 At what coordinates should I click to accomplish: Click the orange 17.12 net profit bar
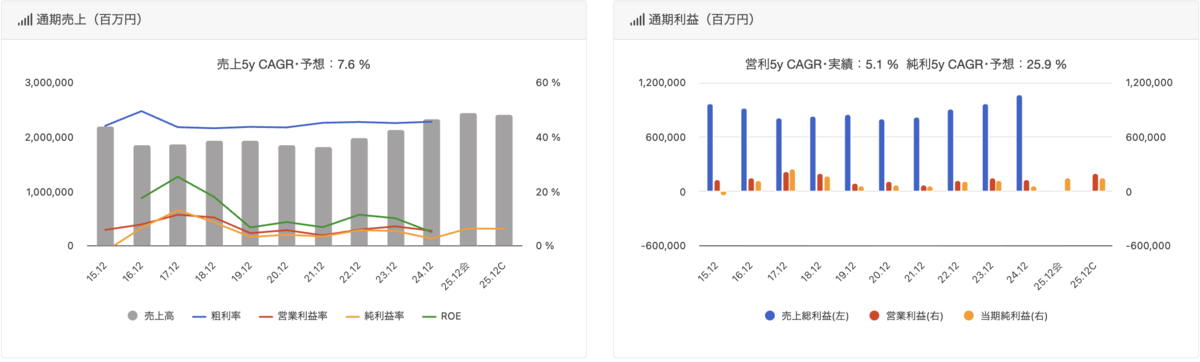coord(792,181)
